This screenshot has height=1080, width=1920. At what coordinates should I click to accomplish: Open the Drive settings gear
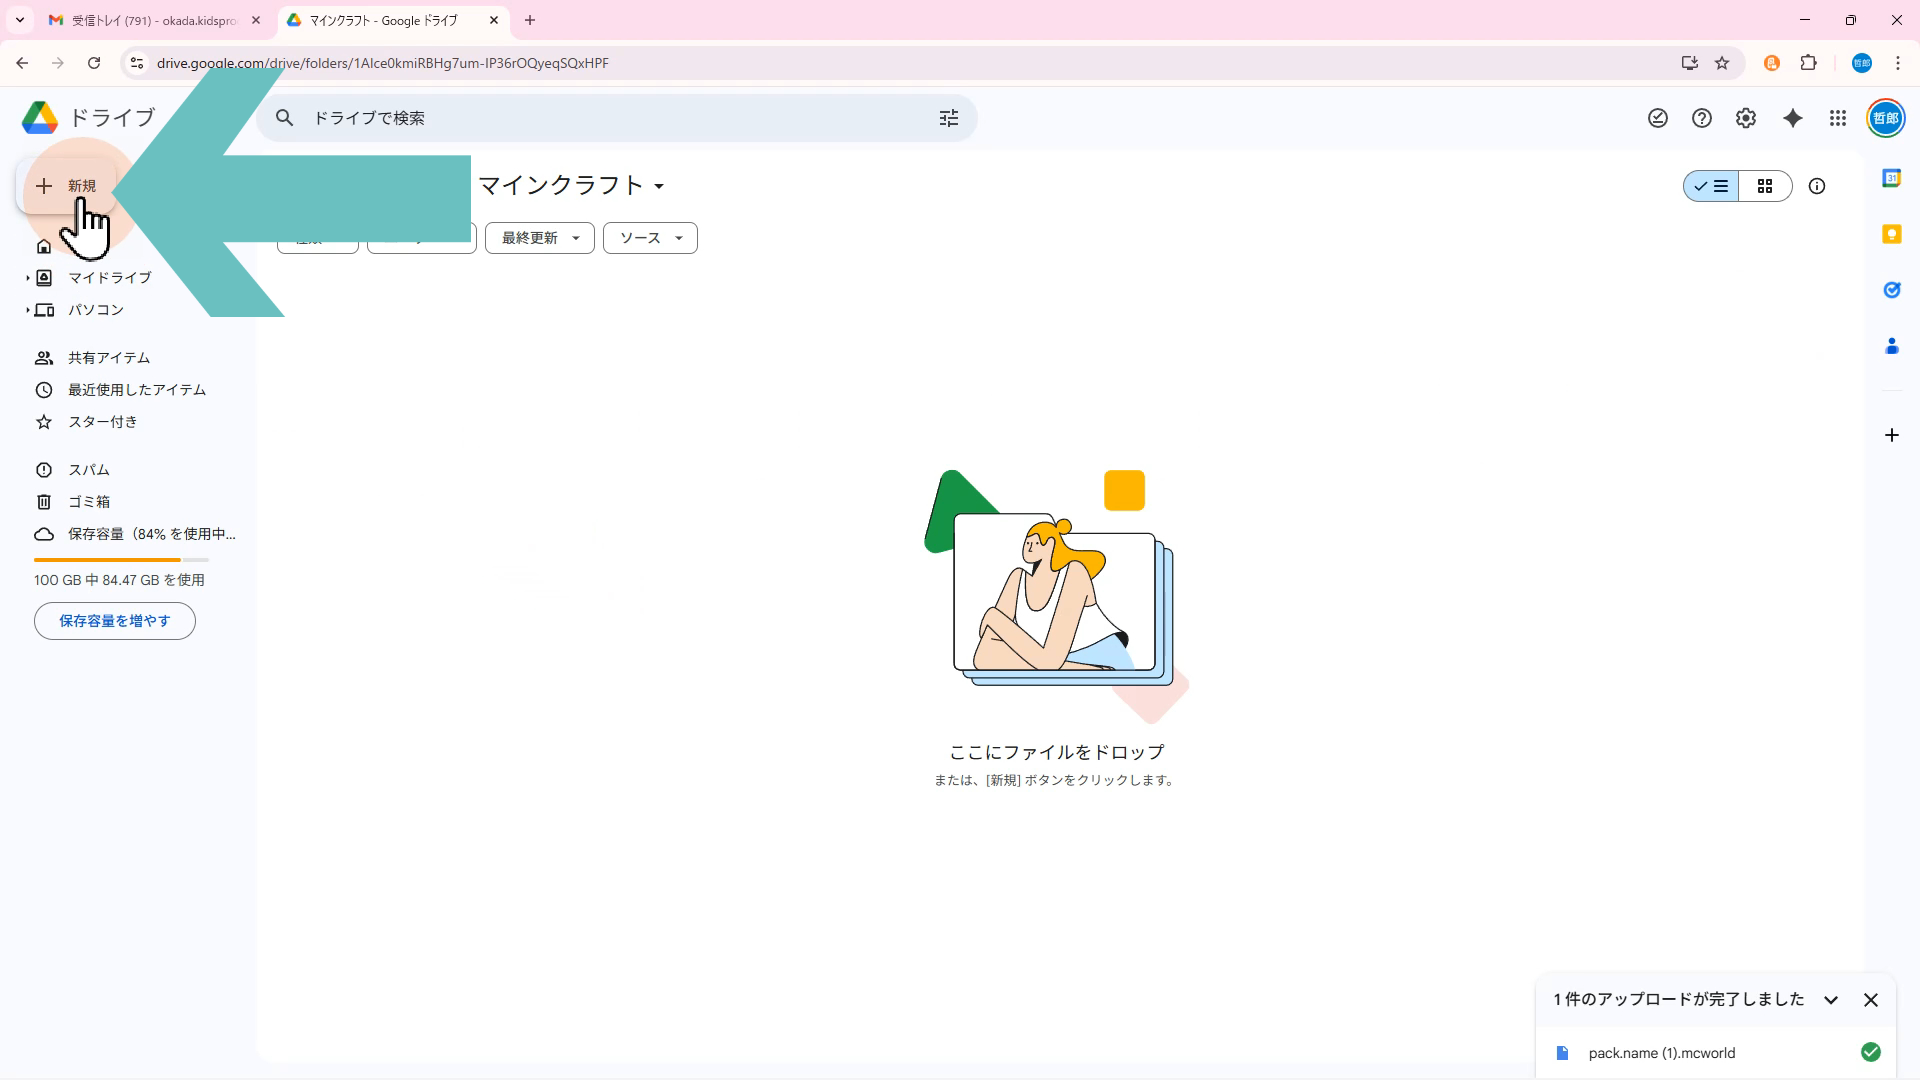pos(1746,118)
